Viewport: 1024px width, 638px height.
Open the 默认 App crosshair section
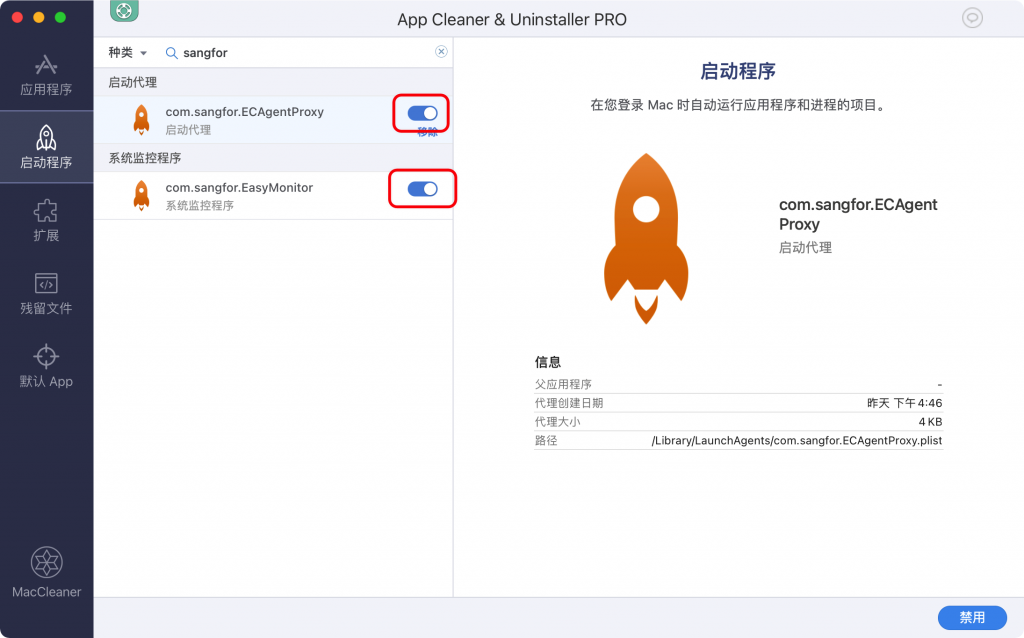(46, 366)
